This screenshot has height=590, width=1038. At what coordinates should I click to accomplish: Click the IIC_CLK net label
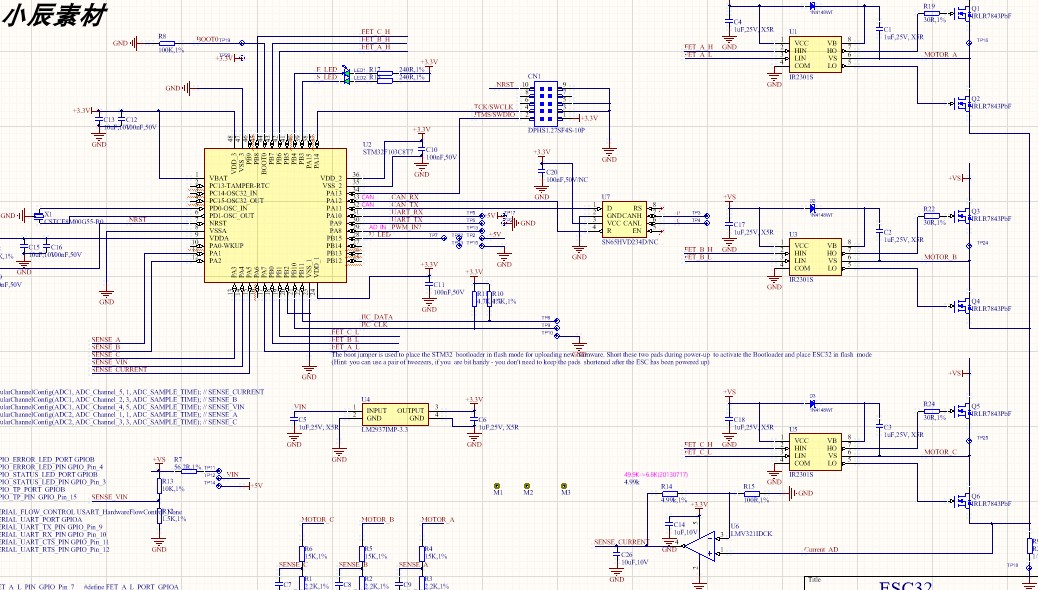point(374,324)
